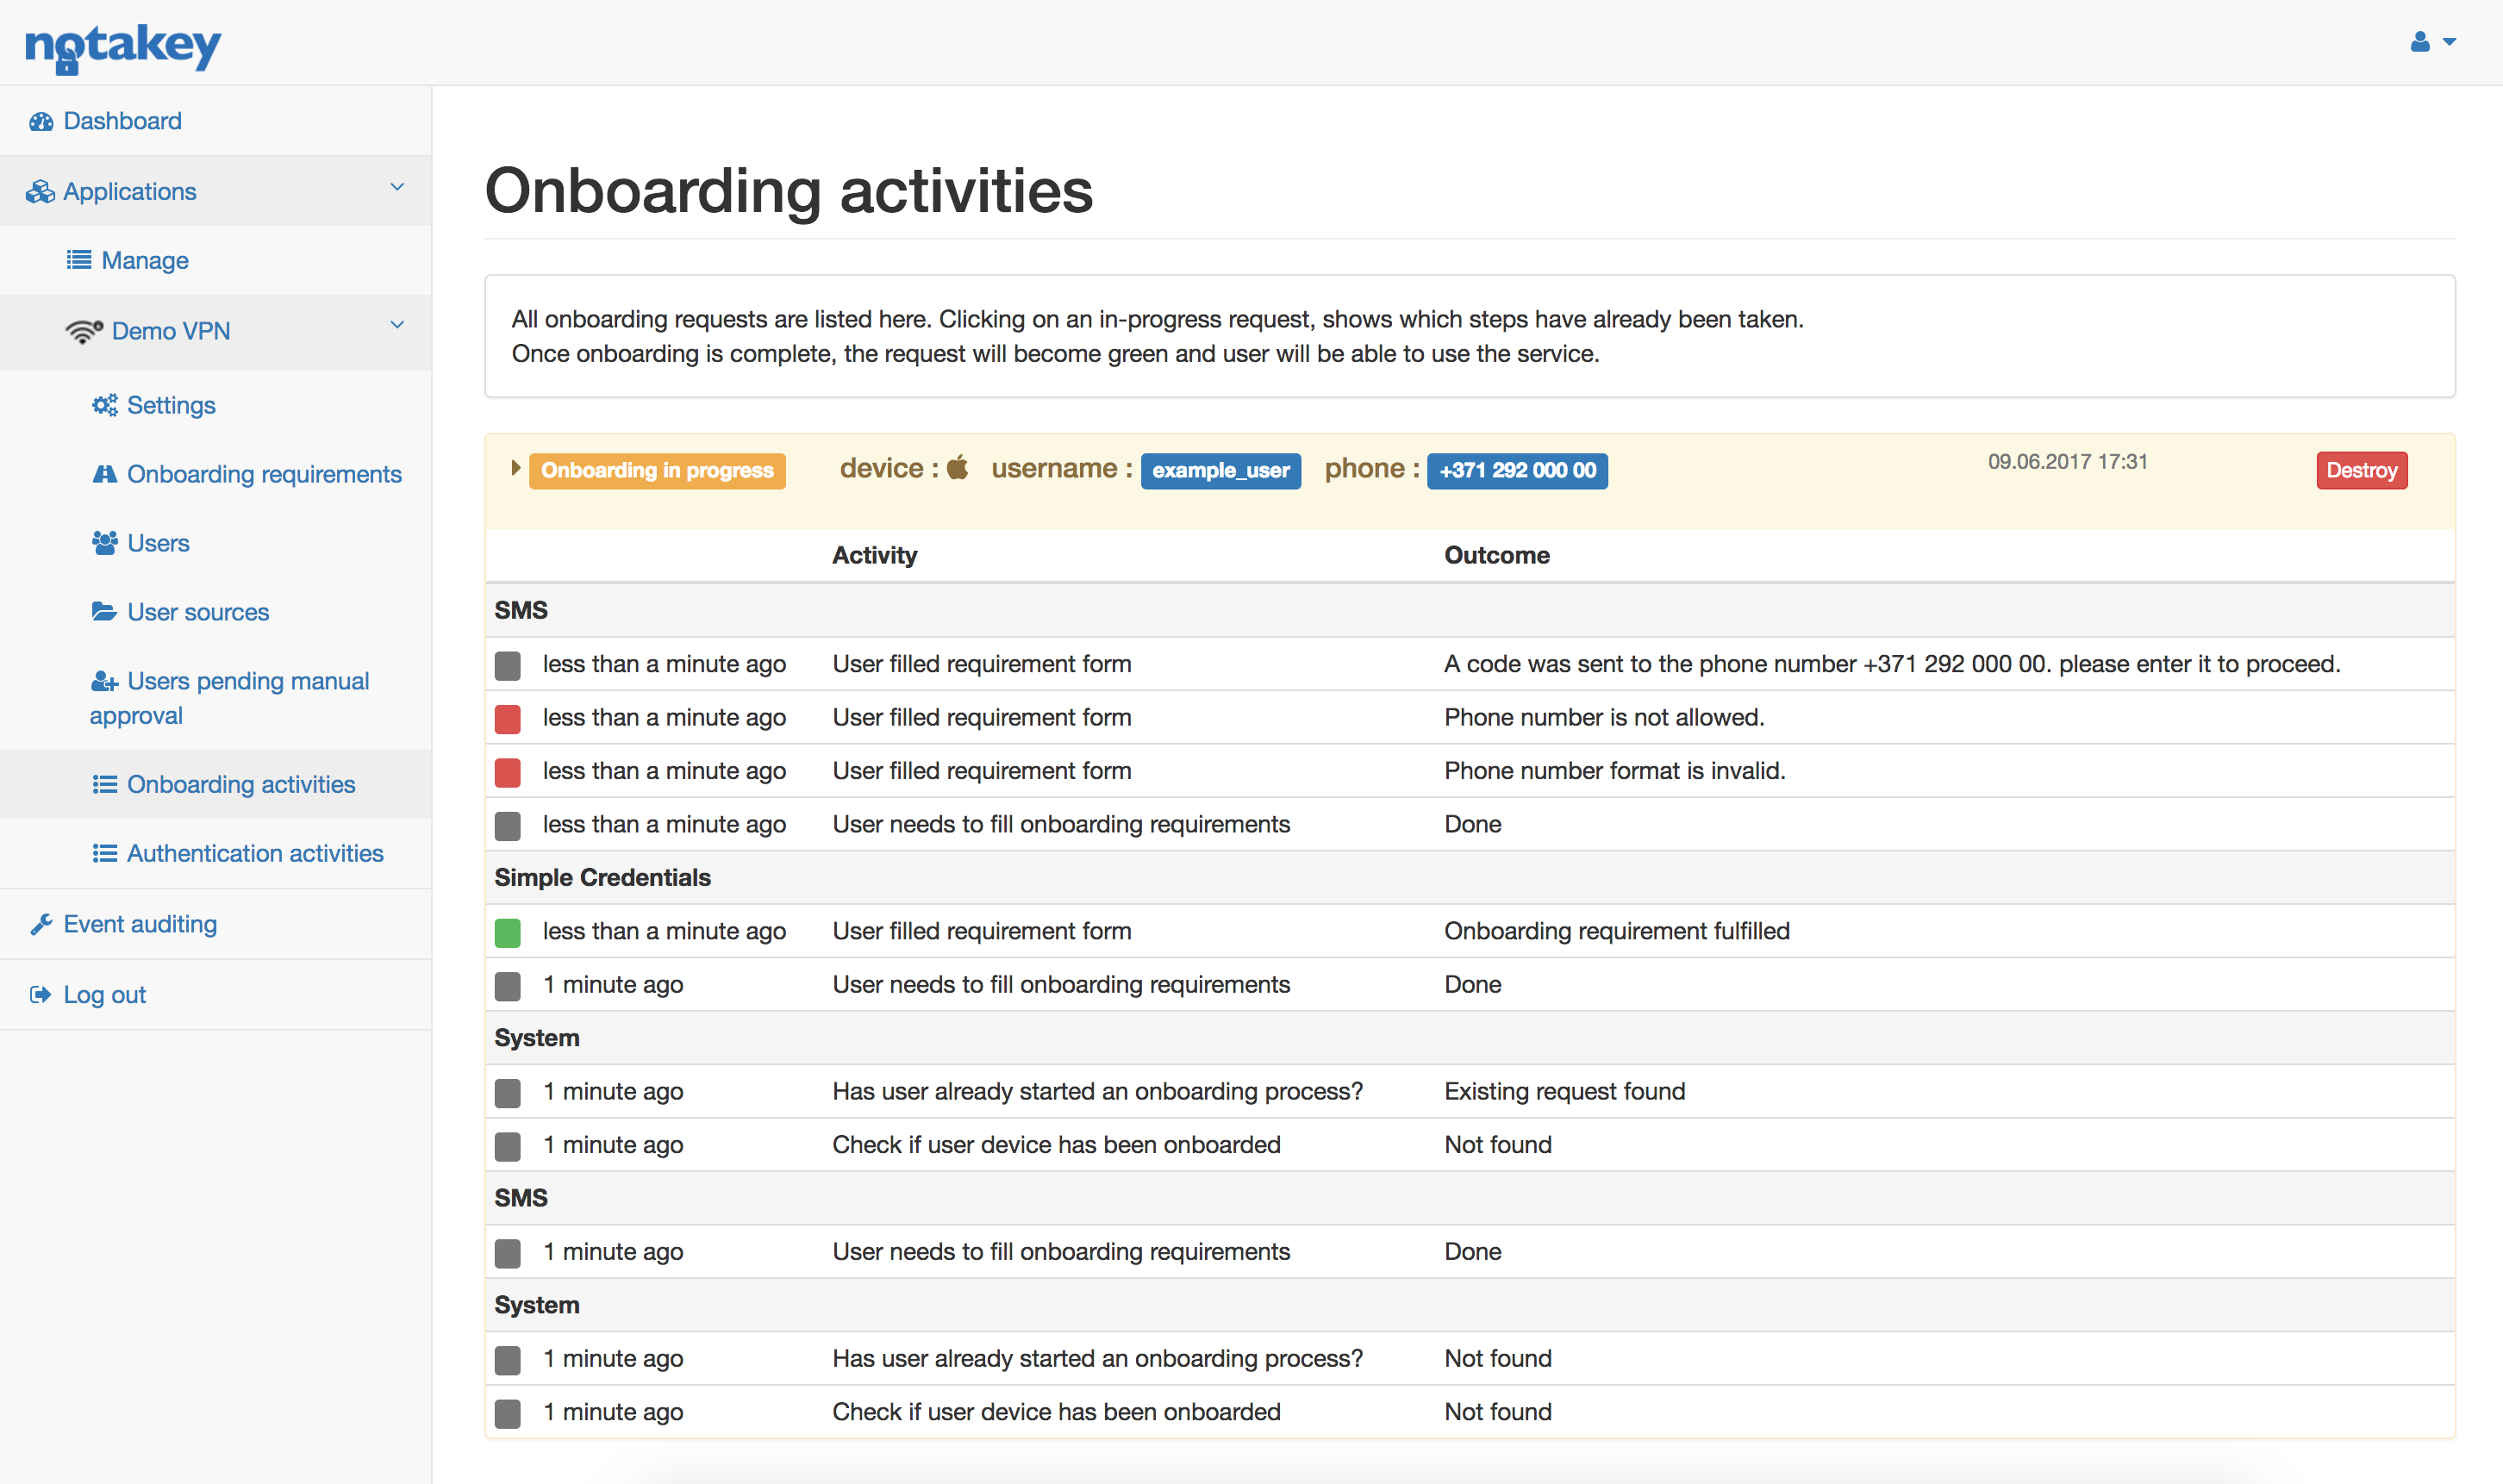The height and width of the screenshot is (1484, 2503).
Task: Collapse the Demo VPN submenu chevron
Action: click(x=397, y=325)
